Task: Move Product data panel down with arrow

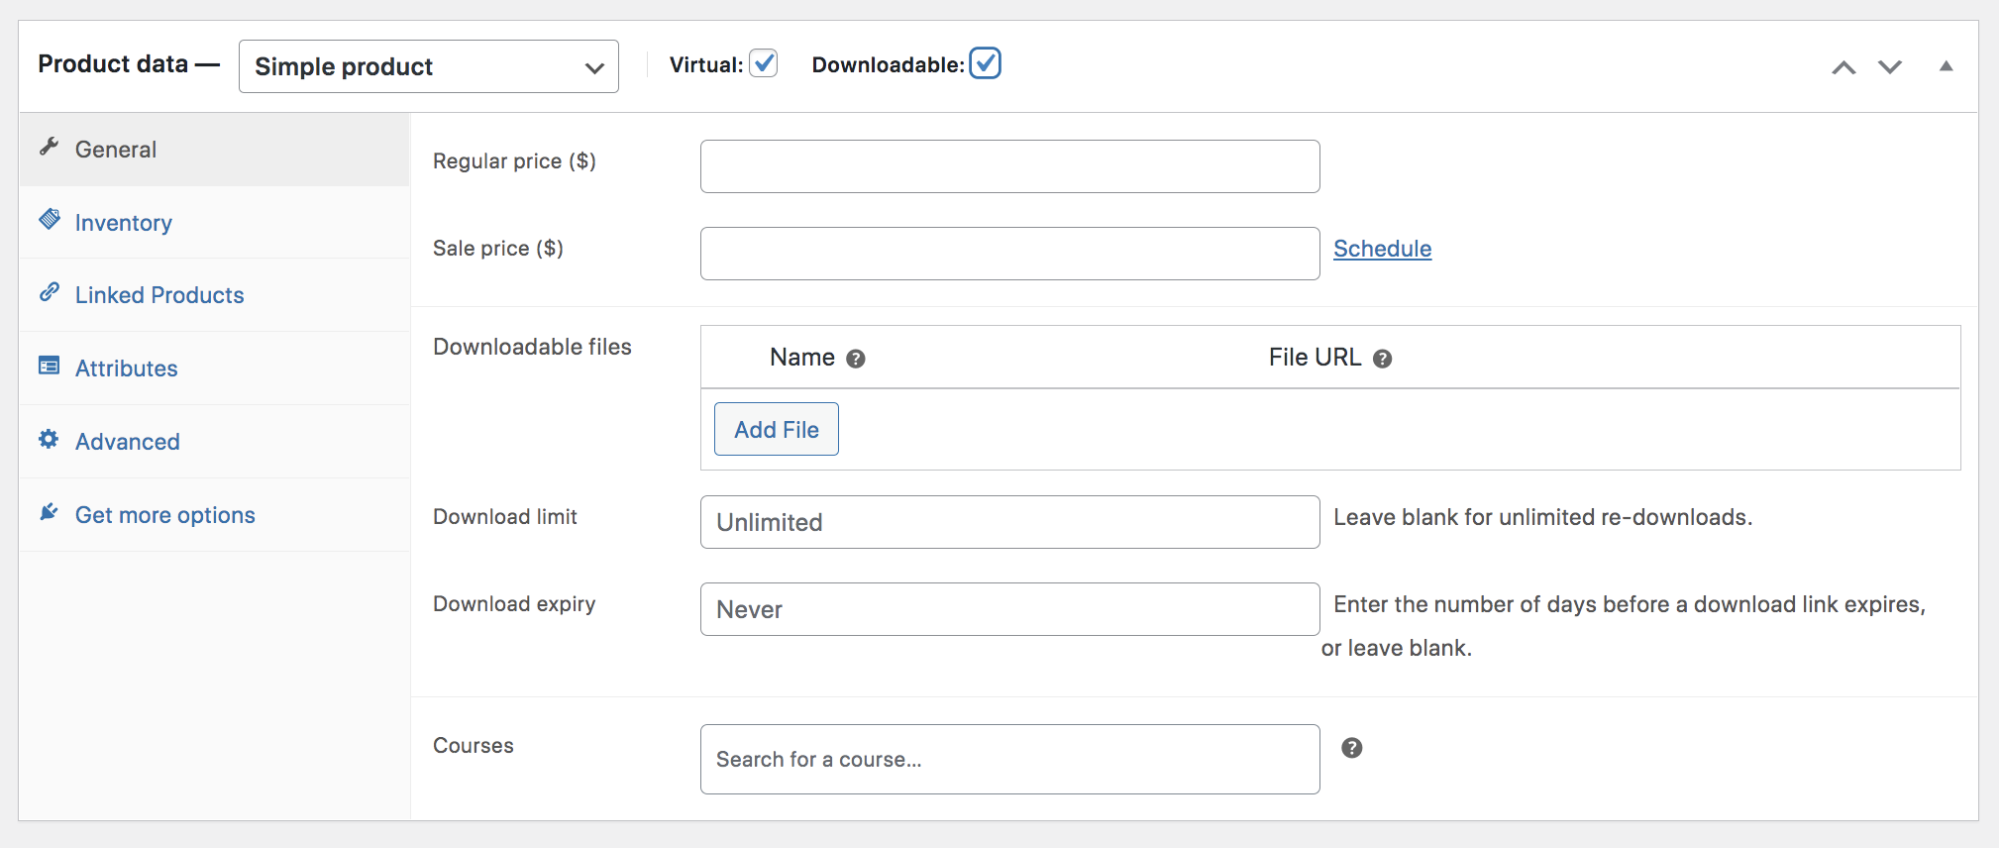Action: [1890, 67]
